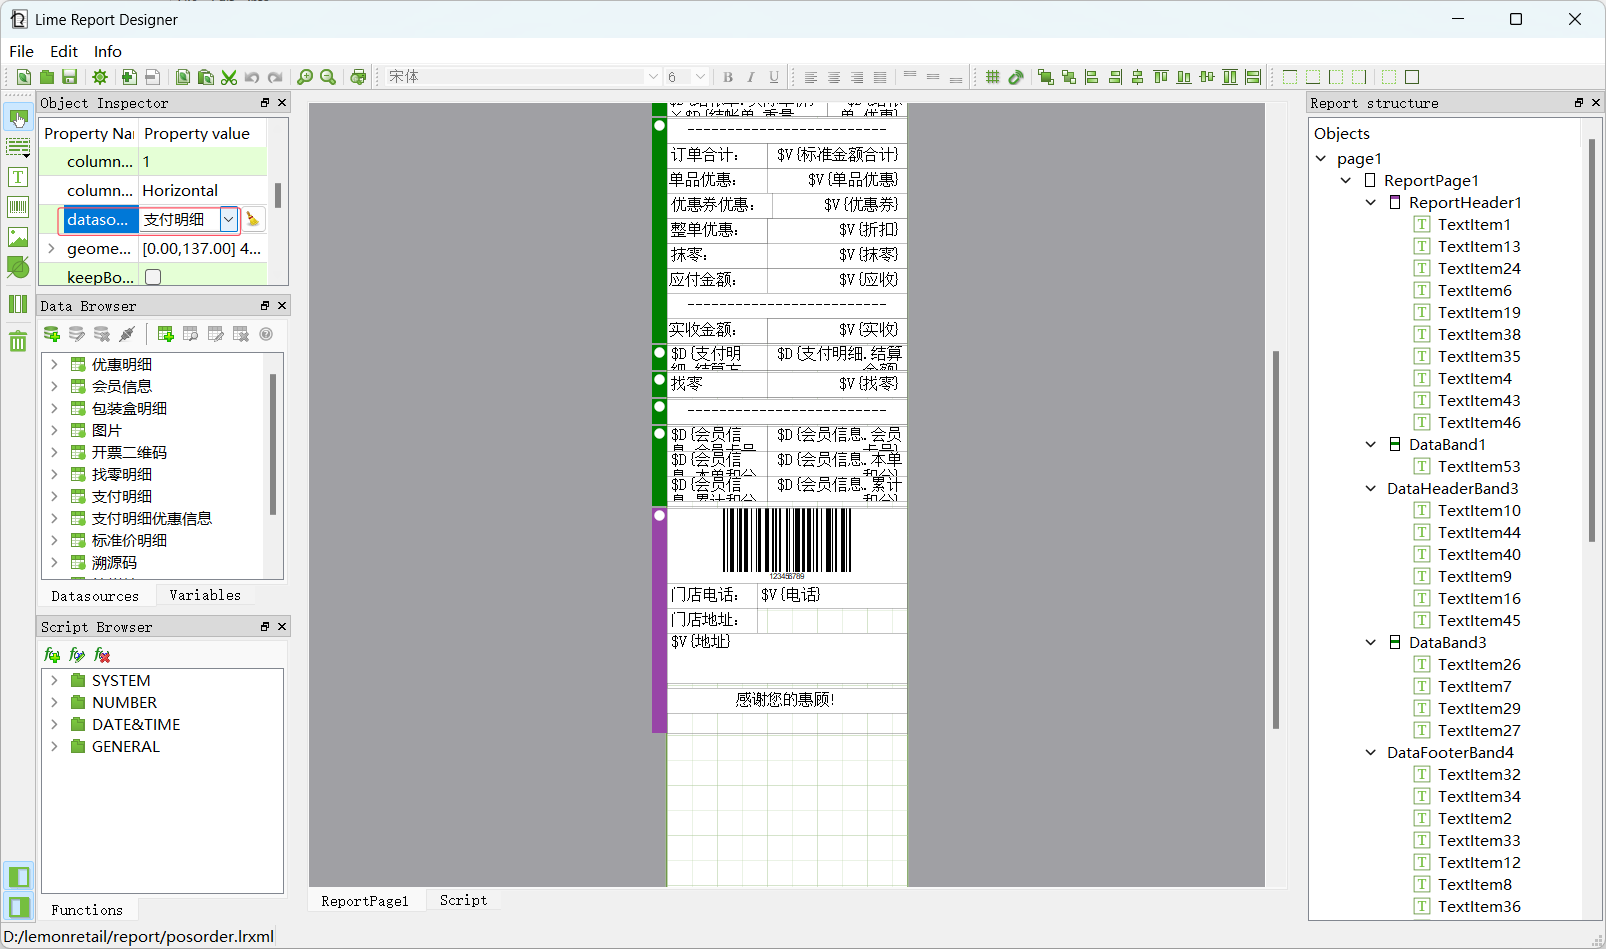Open font size dropdown
1606x949 pixels.
coord(700,77)
